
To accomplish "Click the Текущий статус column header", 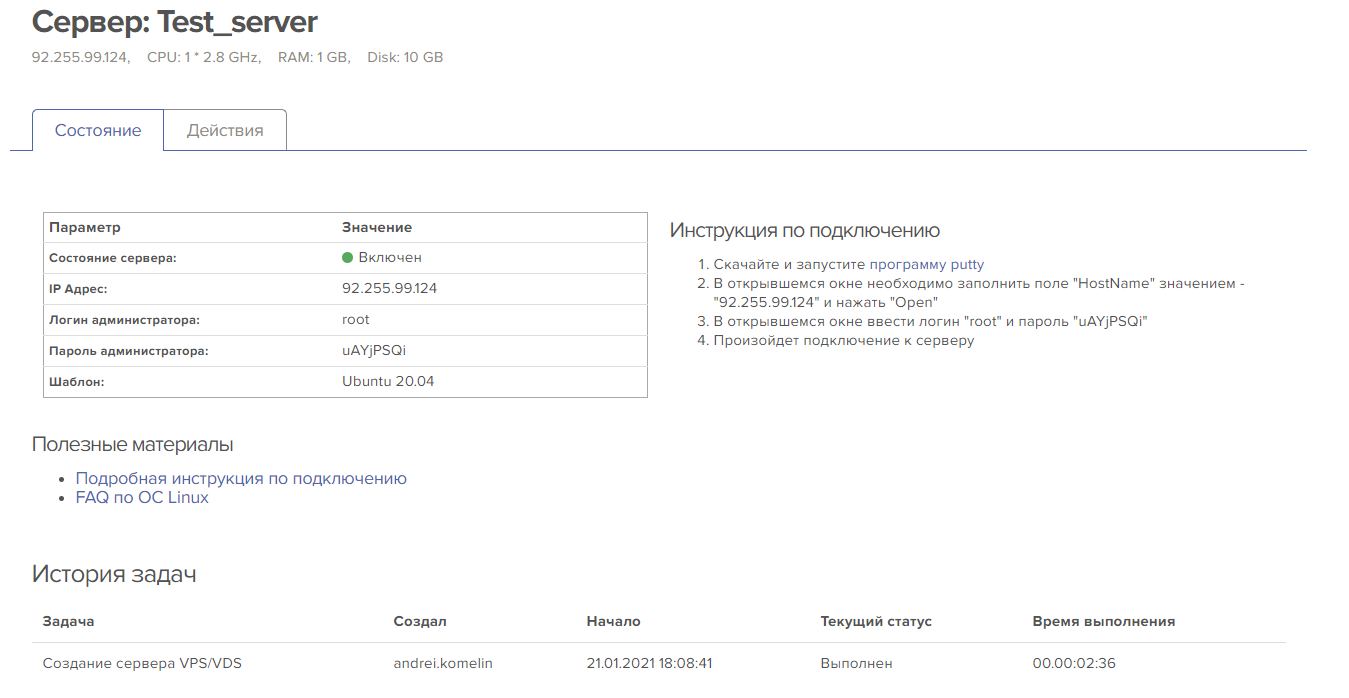I will [x=876, y=621].
